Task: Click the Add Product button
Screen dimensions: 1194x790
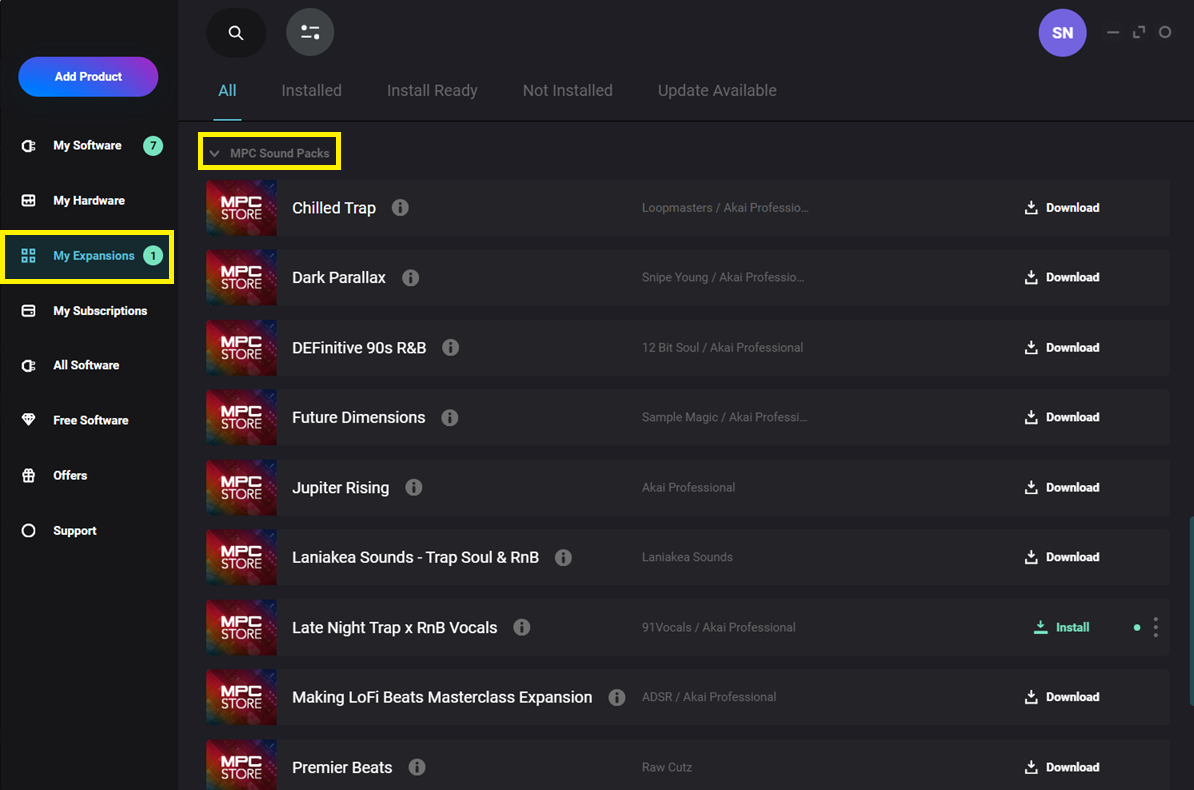Action: tap(88, 77)
